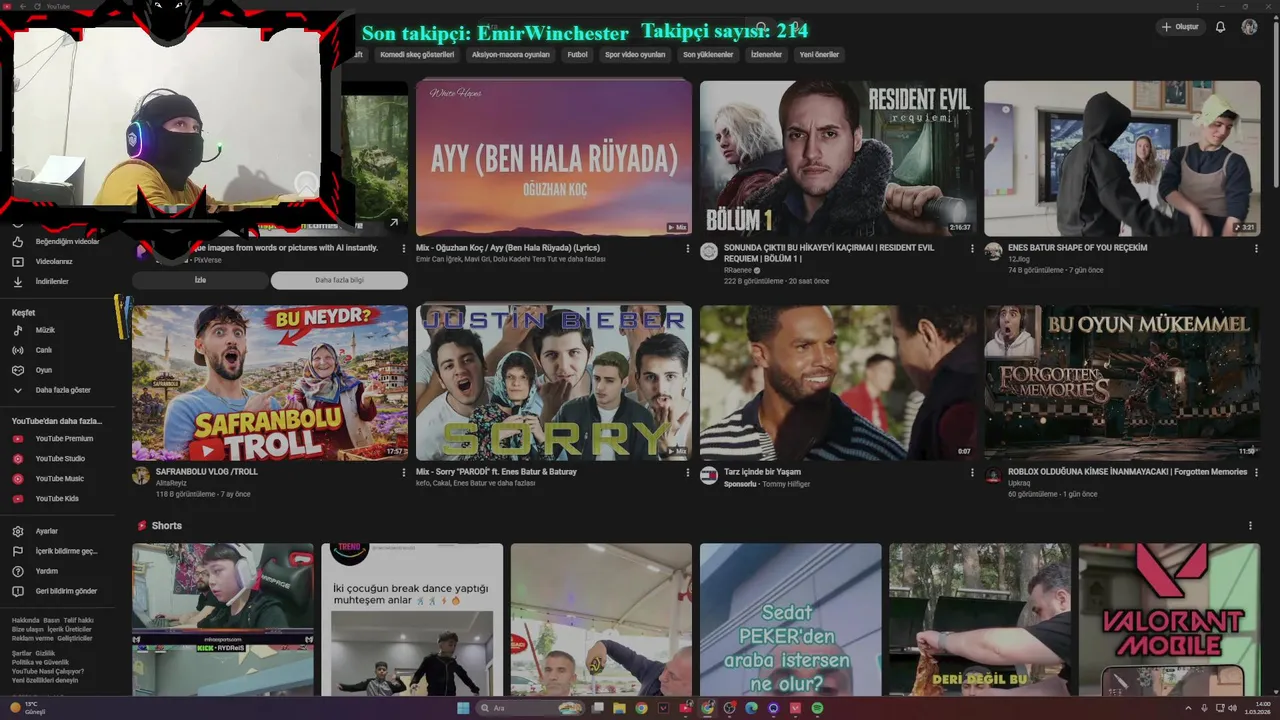Open YouTube Kids link
The height and width of the screenshot is (720, 1280).
coord(57,498)
